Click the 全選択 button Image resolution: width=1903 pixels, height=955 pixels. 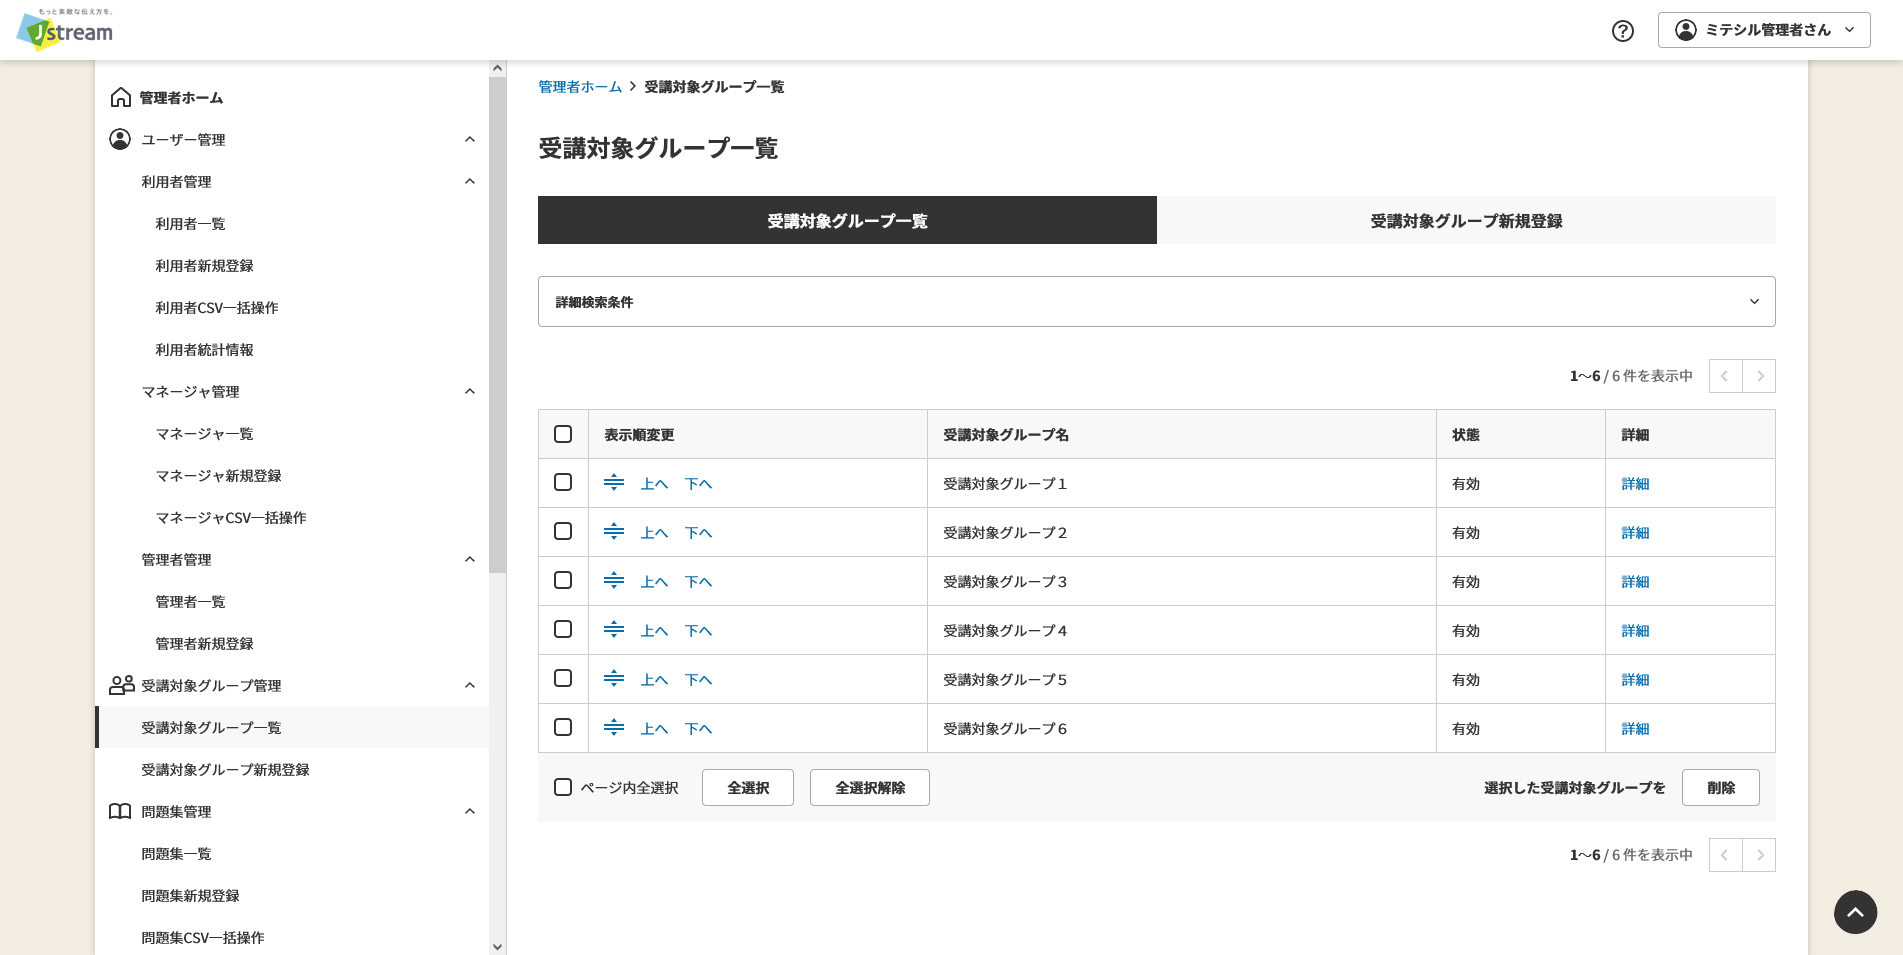coord(748,787)
